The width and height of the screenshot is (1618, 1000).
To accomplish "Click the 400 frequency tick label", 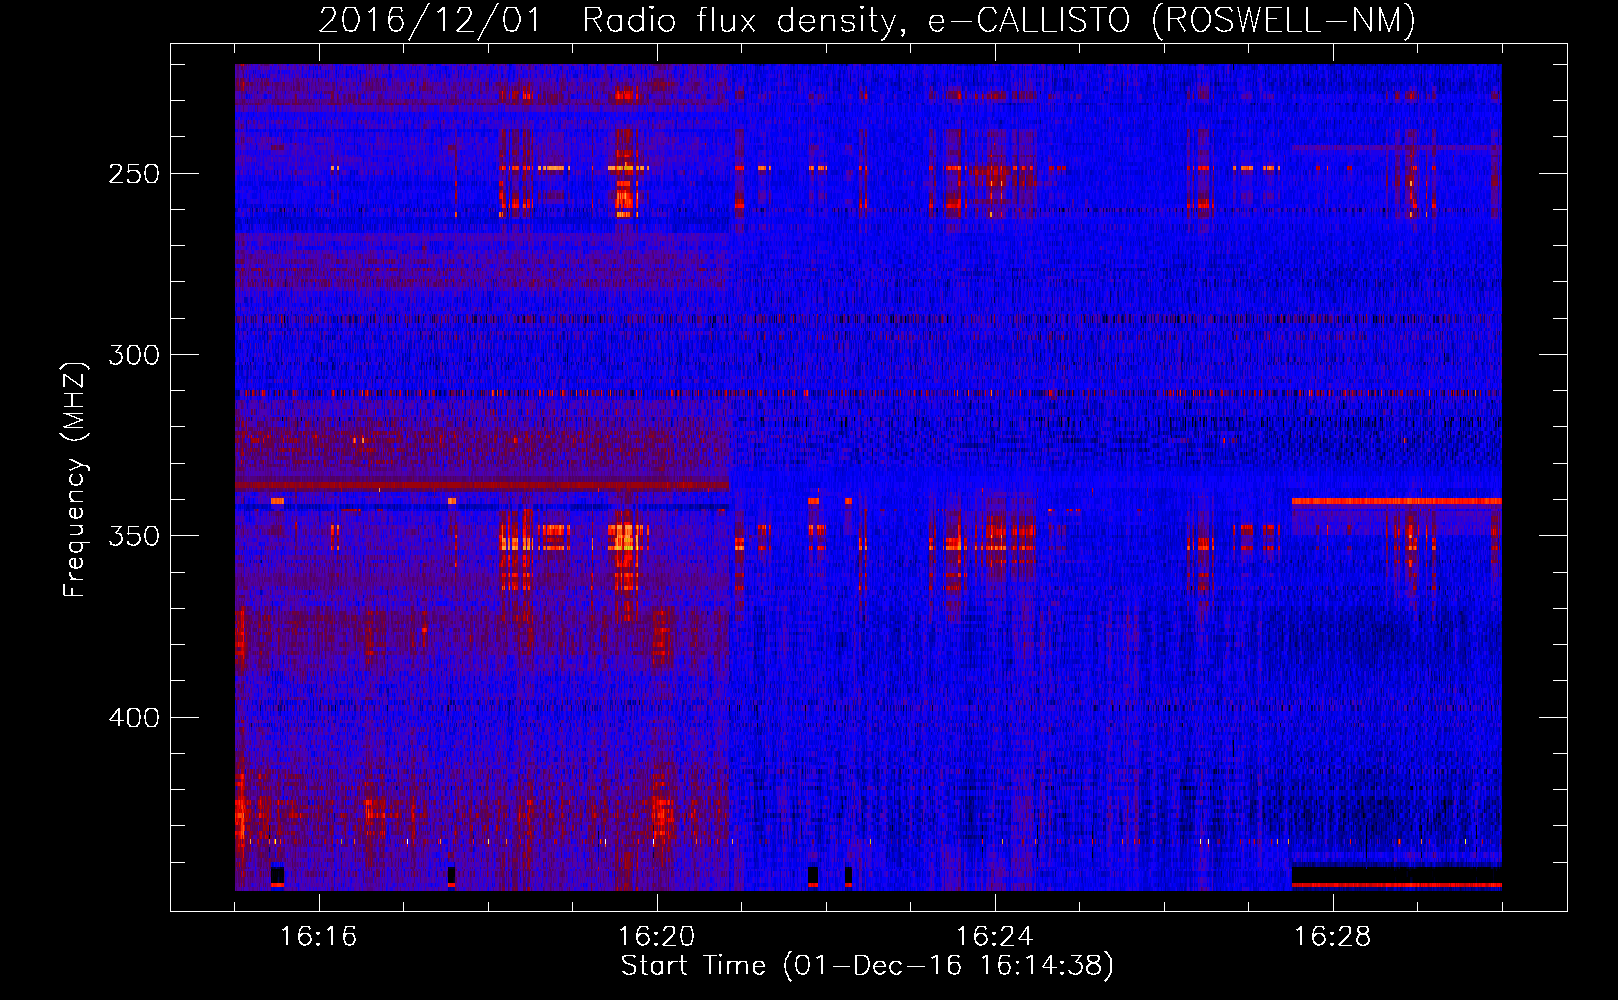I will (134, 718).
